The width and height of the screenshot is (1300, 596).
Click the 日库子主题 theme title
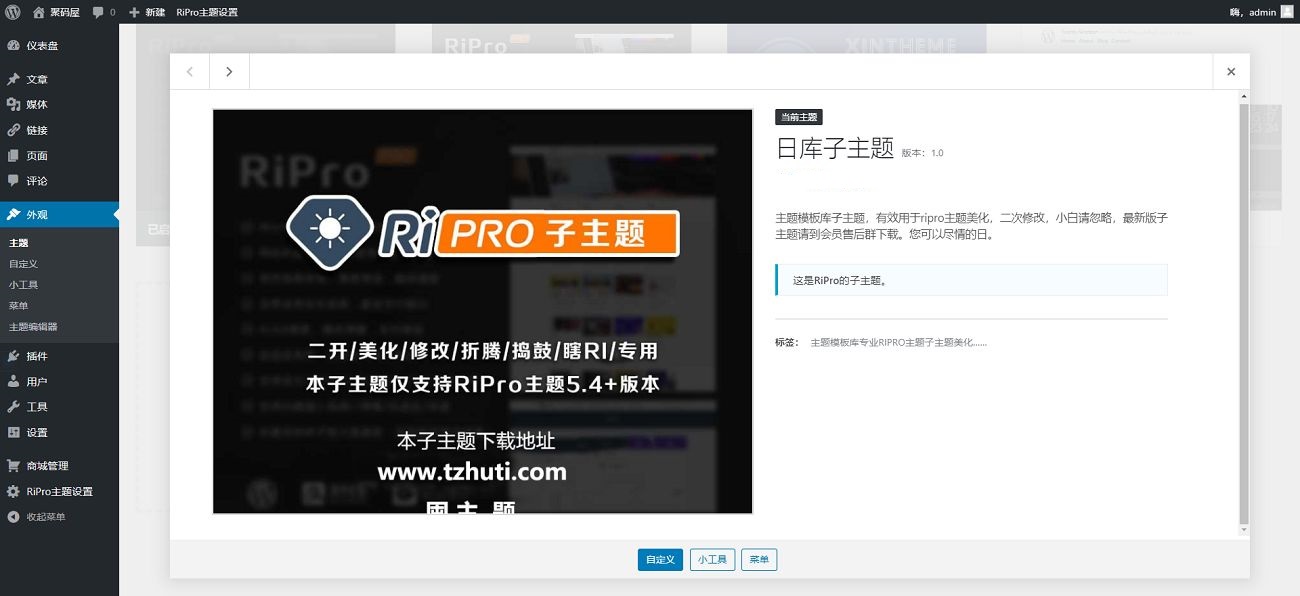tap(835, 148)
